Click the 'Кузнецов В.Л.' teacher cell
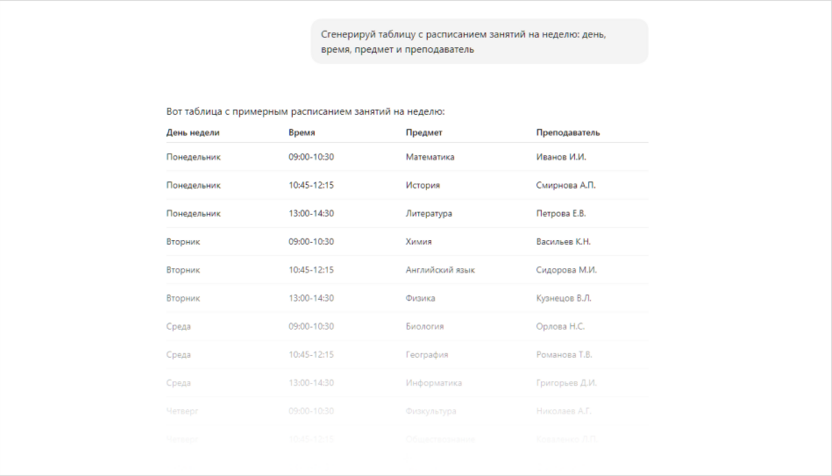 click(564, 297)
